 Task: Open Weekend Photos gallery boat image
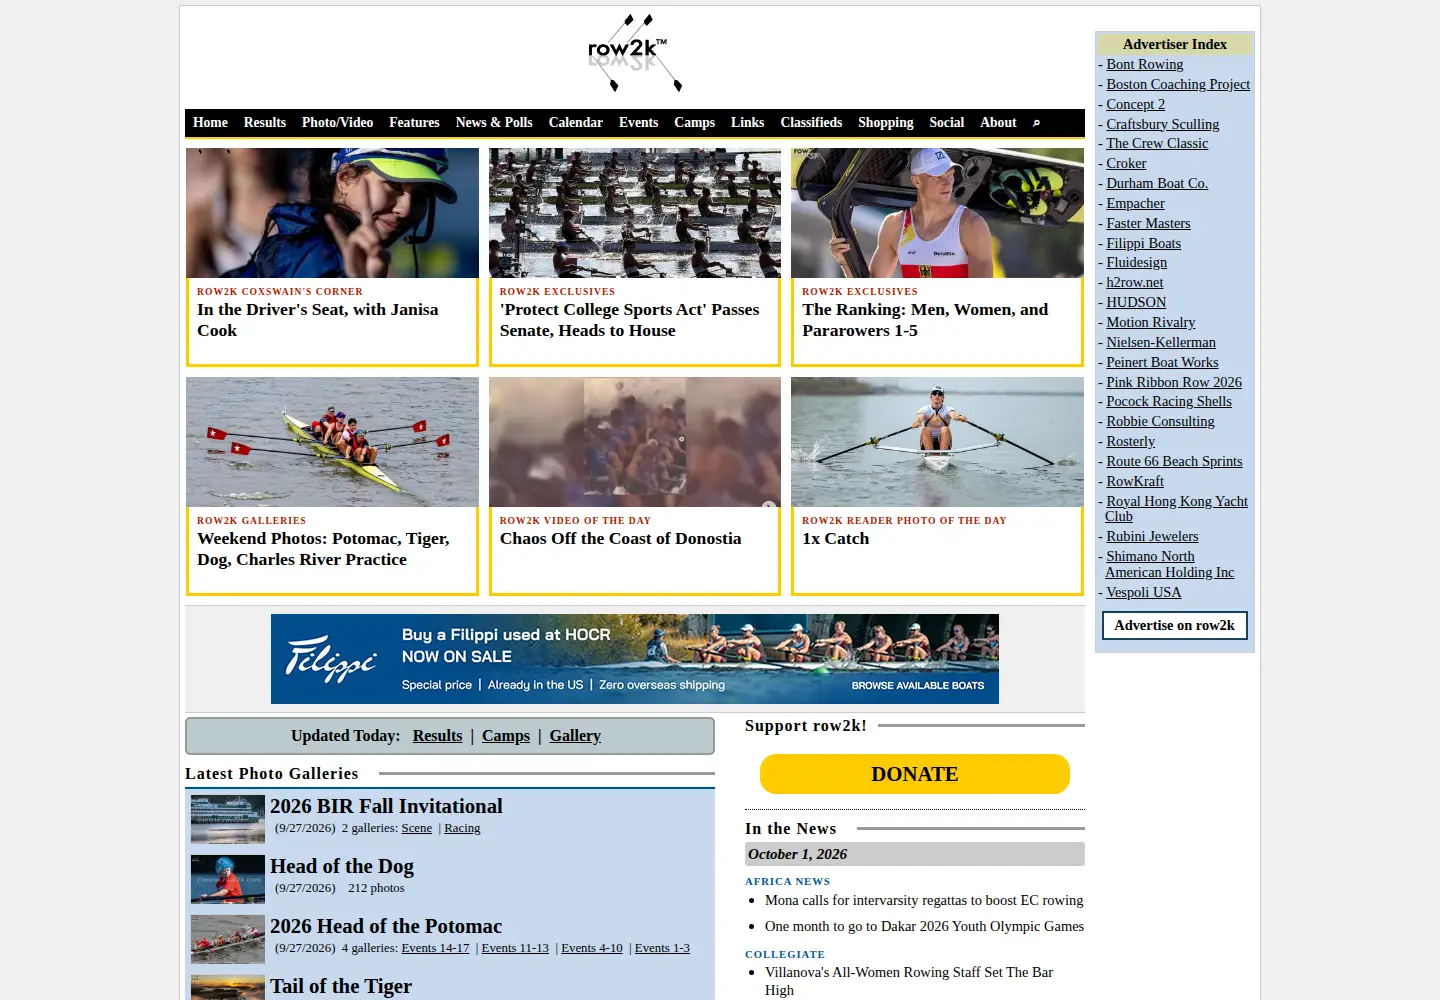pyautogui.click(x=332, y=442)
